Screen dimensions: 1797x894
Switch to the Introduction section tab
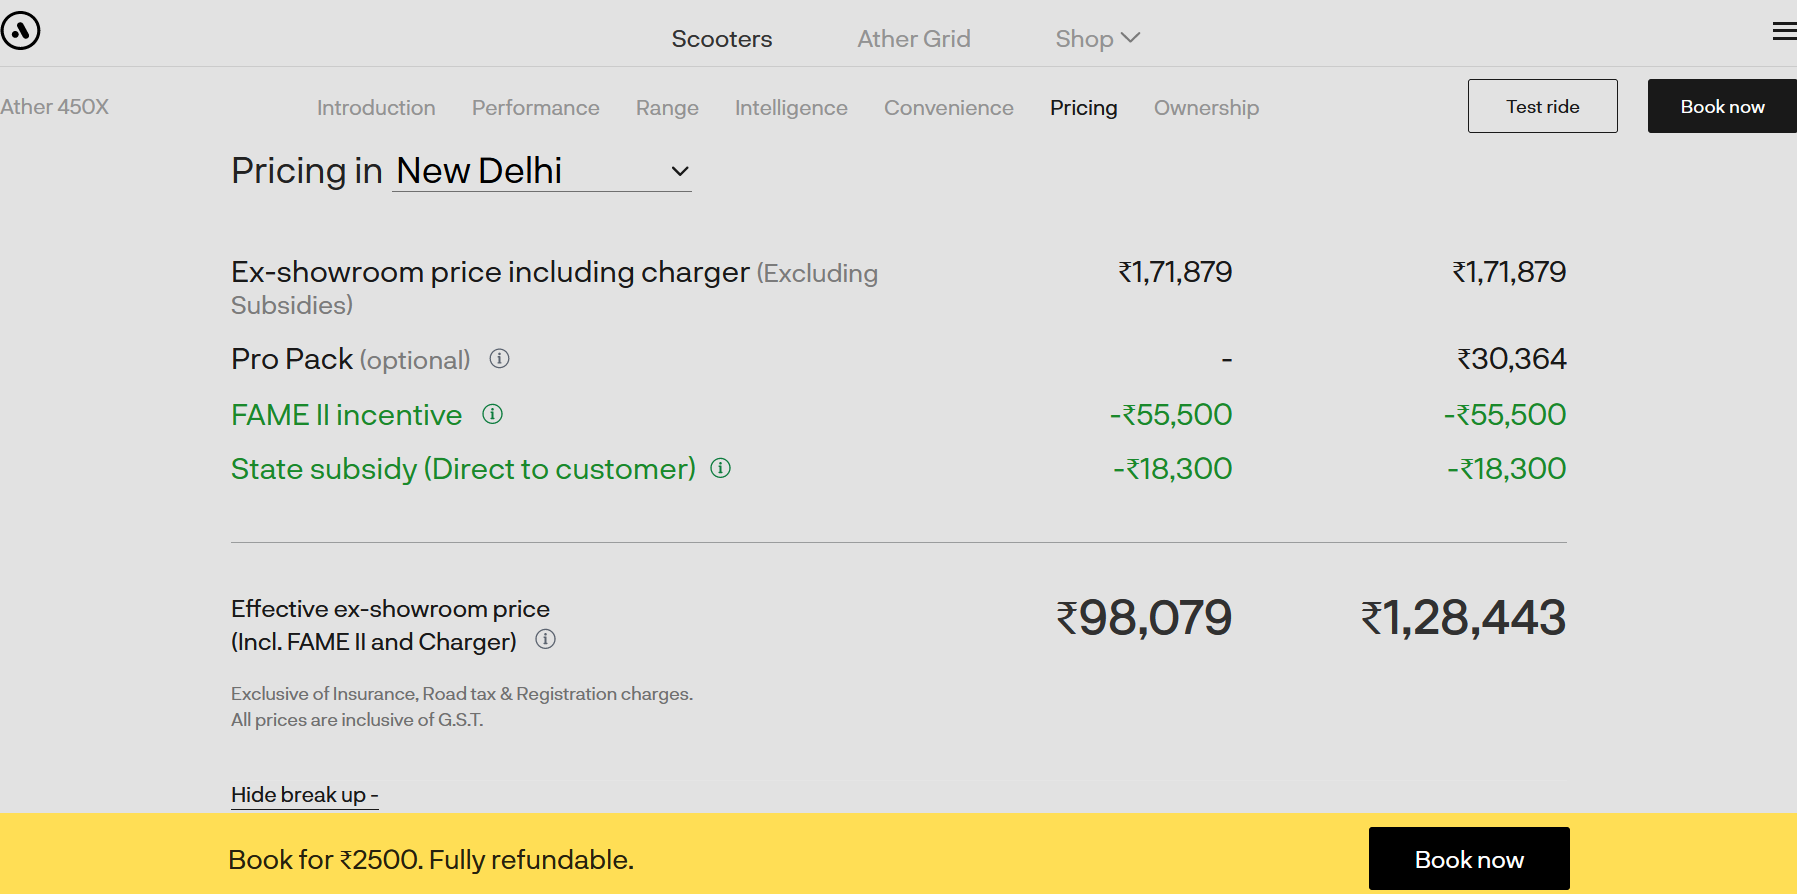point(376,107)
